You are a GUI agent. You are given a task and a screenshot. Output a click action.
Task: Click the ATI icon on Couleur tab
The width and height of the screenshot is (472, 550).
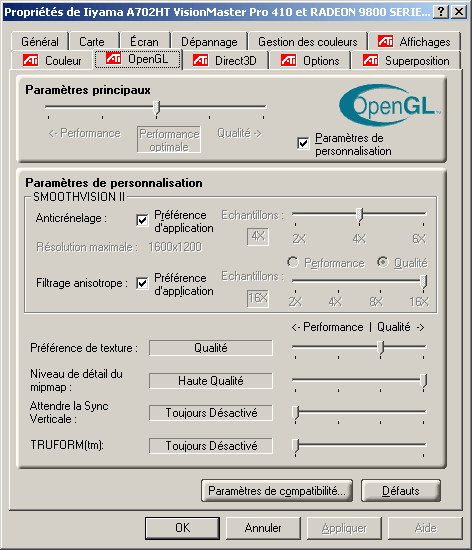point(31,60)
